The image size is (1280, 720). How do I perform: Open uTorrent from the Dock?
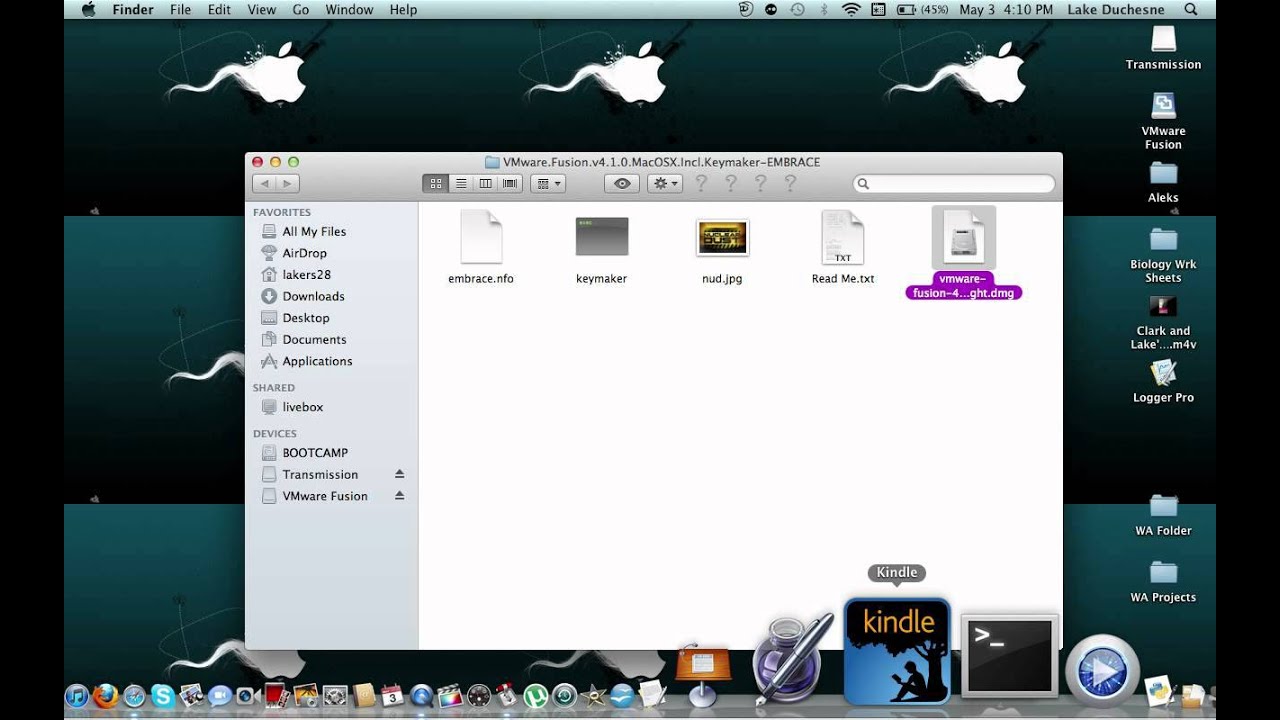pyautogui.click(x=536, y=696)
